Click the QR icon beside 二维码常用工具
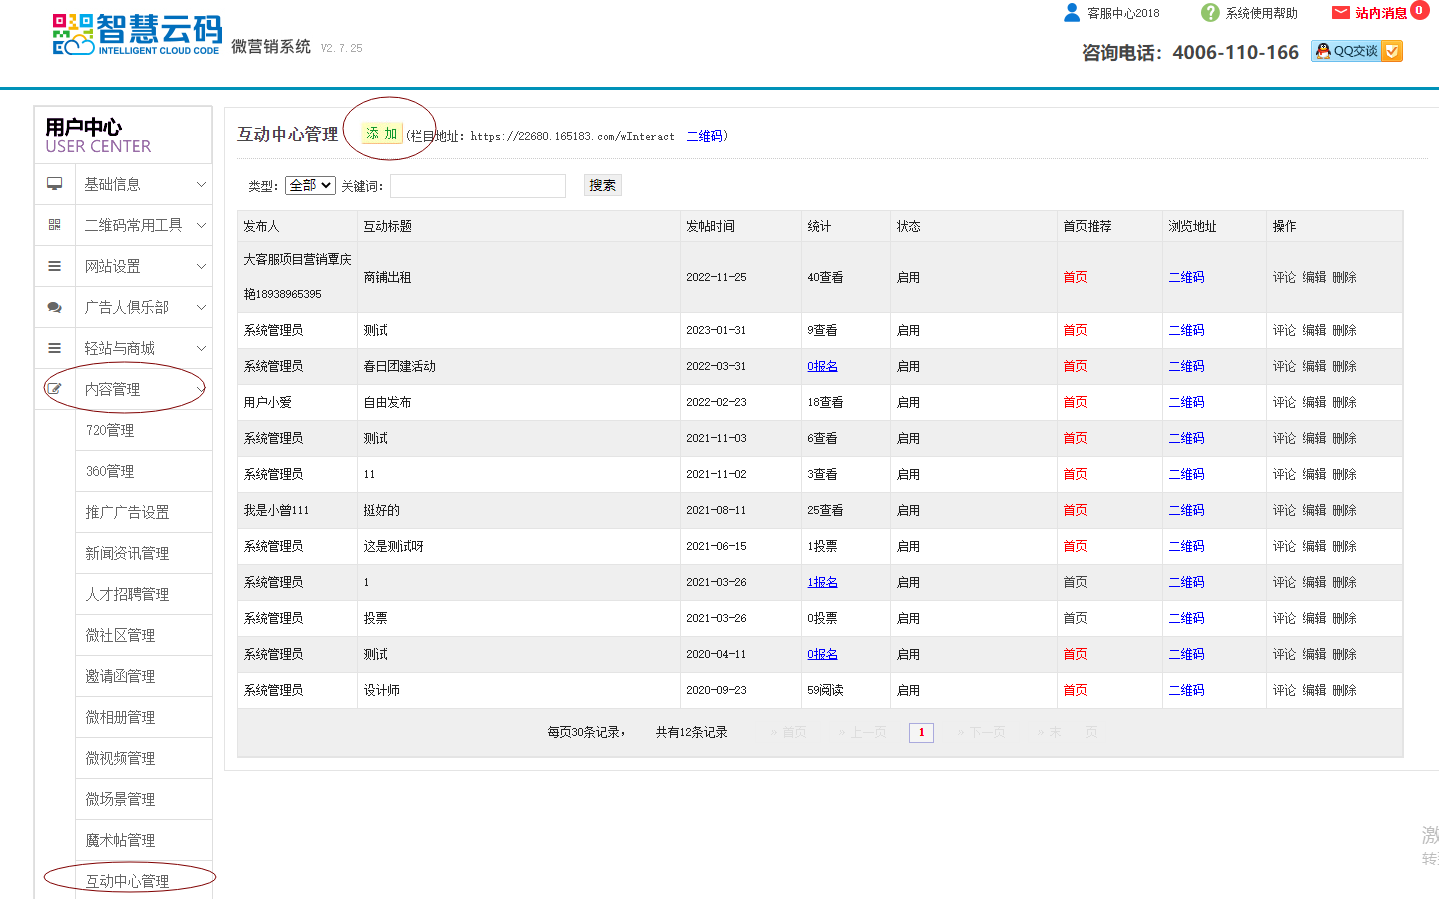The height and width of the screenshot is (899, 1439). [x=55, y=225]
